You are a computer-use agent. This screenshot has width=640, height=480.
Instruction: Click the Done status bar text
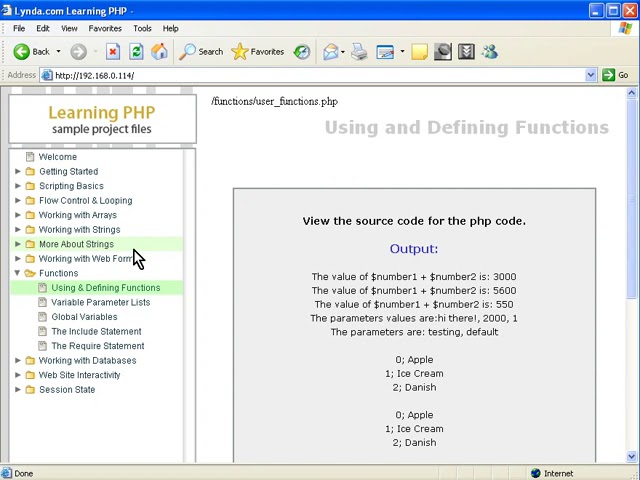tap(24, 473)
